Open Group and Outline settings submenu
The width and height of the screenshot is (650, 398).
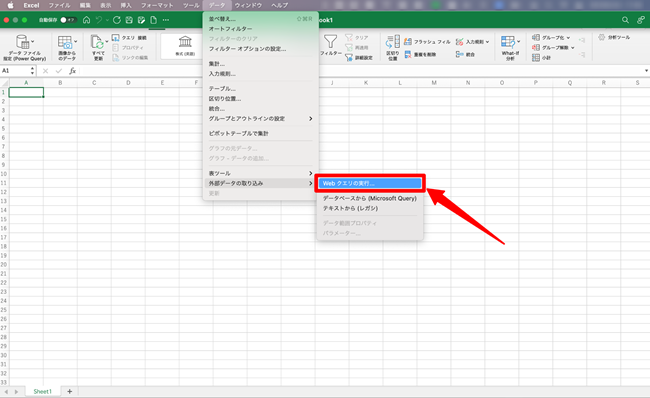click(x=260, y=119)
